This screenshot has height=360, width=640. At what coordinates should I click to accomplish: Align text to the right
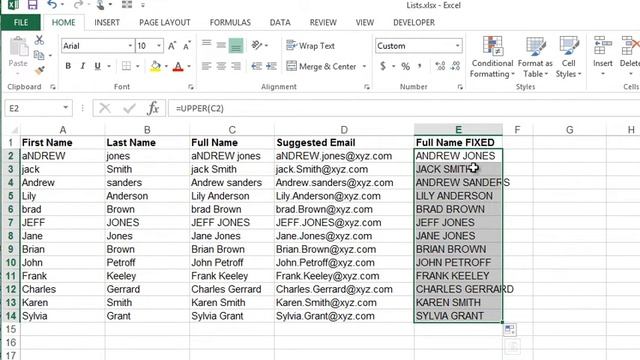click(x=236, y=66)
